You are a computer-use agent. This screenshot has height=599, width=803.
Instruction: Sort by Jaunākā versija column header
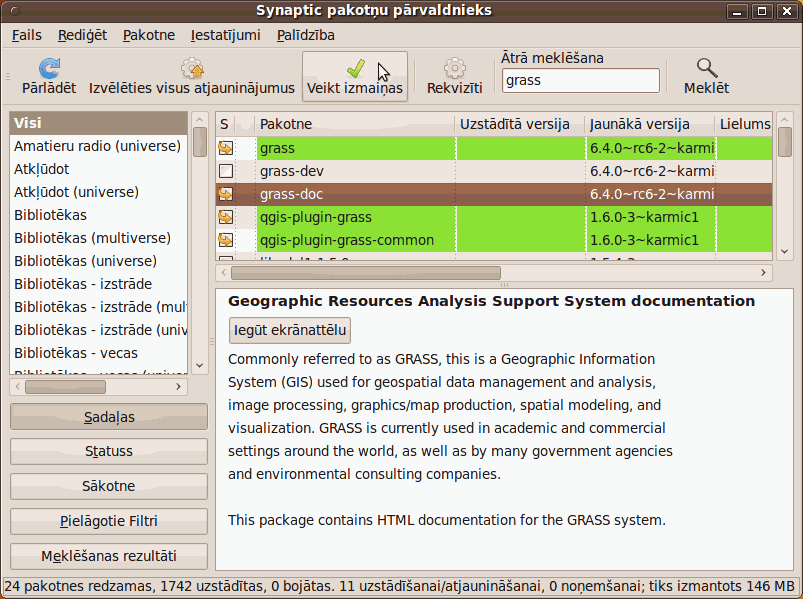point(649,124)
